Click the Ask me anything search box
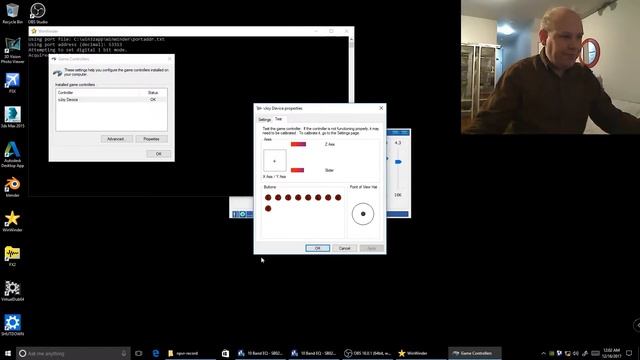Image resolution: width=640 pixels, height=360 pixels. coord(73,353)
